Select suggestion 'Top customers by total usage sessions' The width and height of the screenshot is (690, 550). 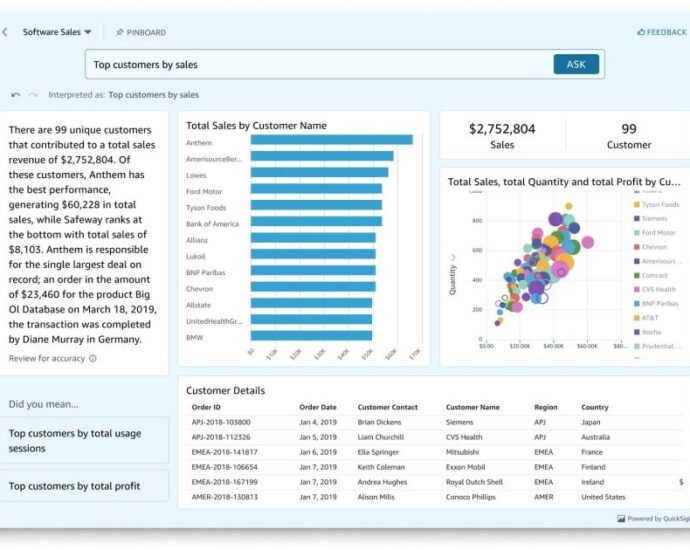(x=84, y=440)
